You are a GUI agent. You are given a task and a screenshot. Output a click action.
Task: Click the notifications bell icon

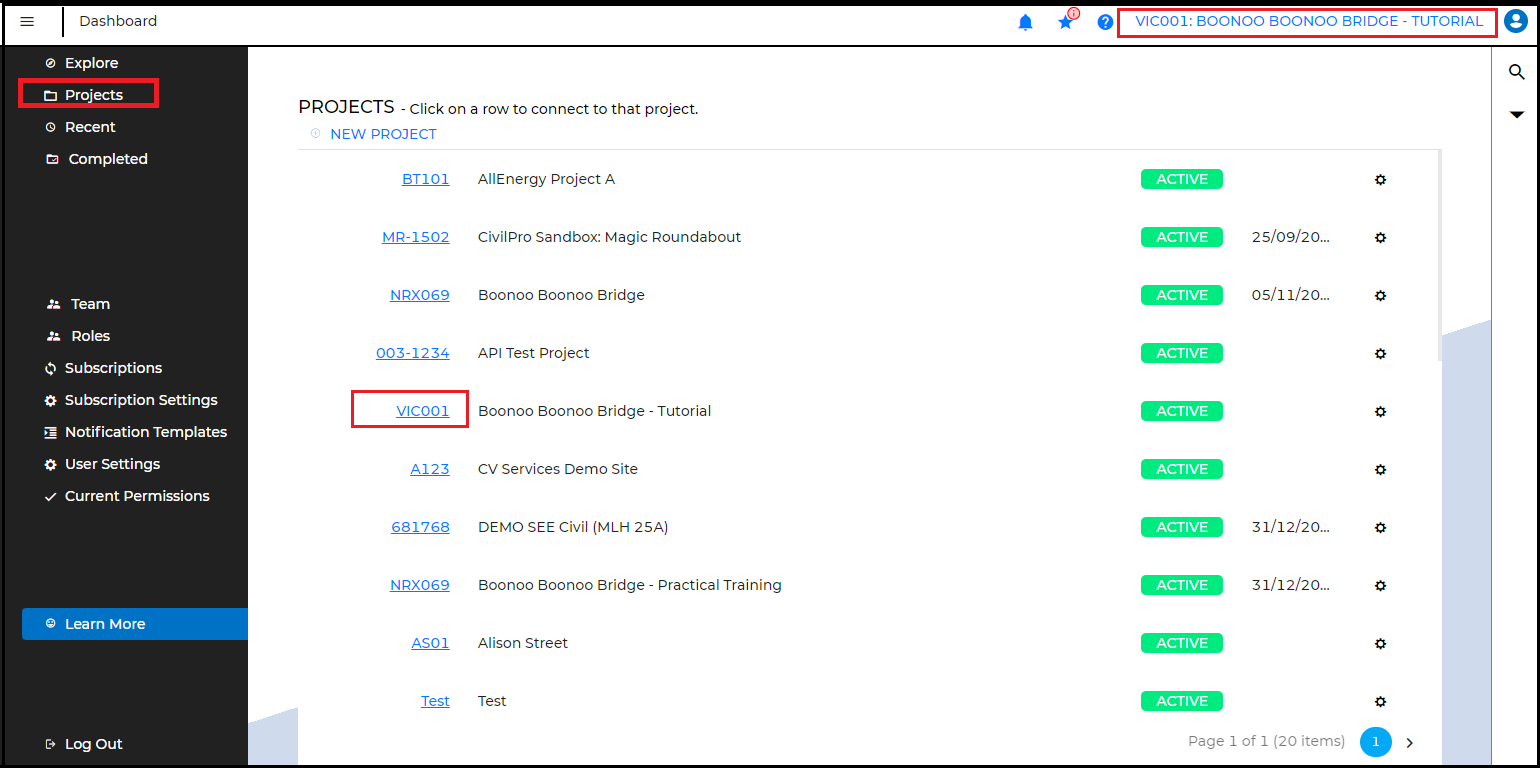click(1025, 22)
